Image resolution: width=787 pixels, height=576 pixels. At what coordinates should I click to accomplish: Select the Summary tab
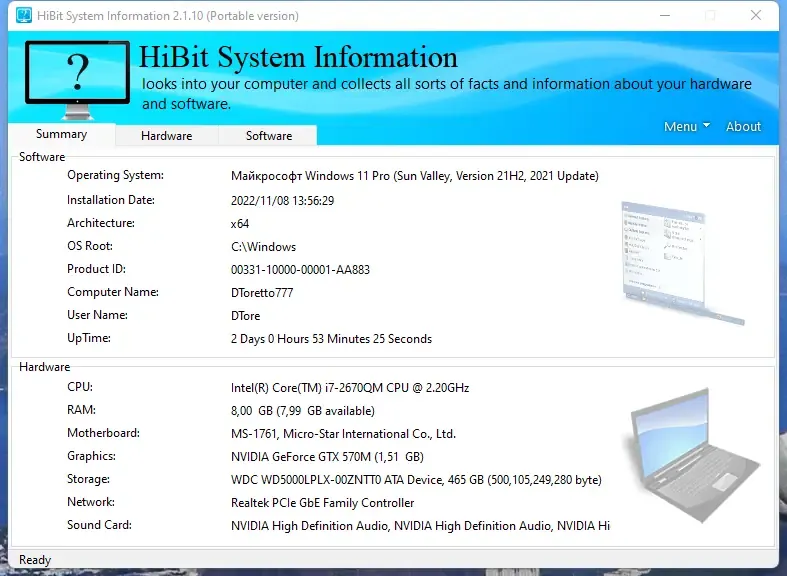coord(61,134)
